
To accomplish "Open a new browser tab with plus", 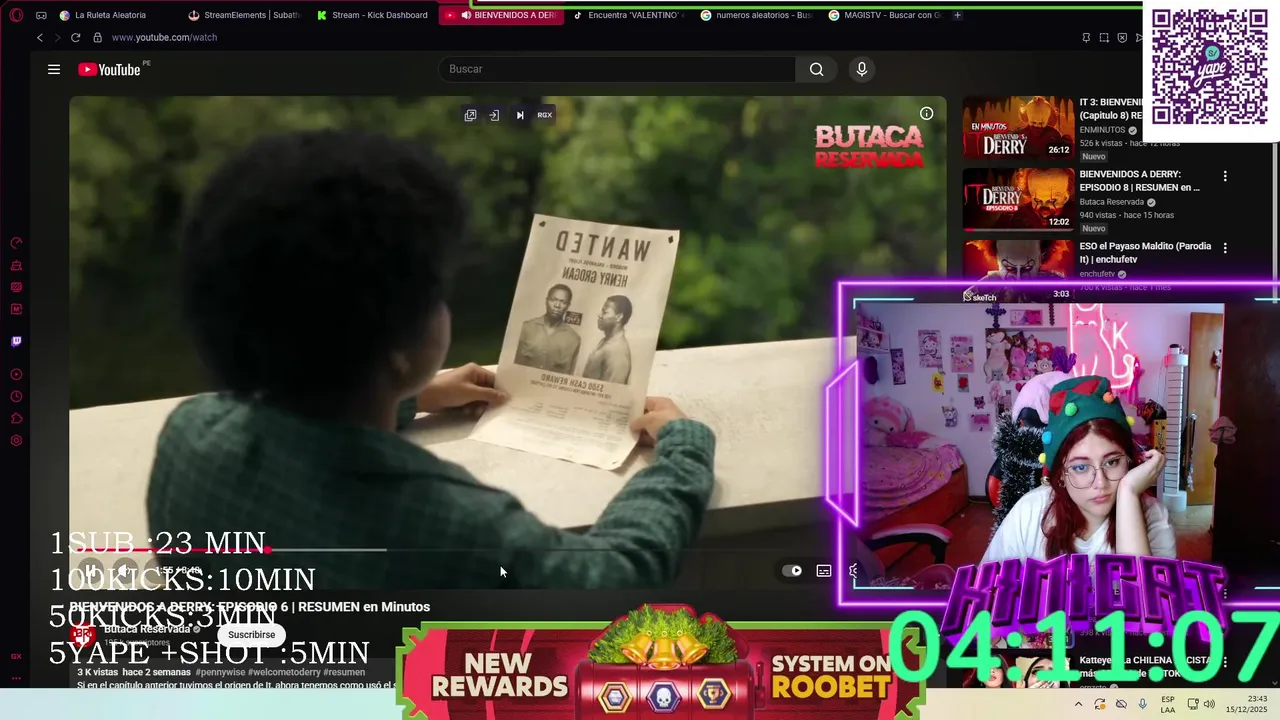I will coord(957,15).
